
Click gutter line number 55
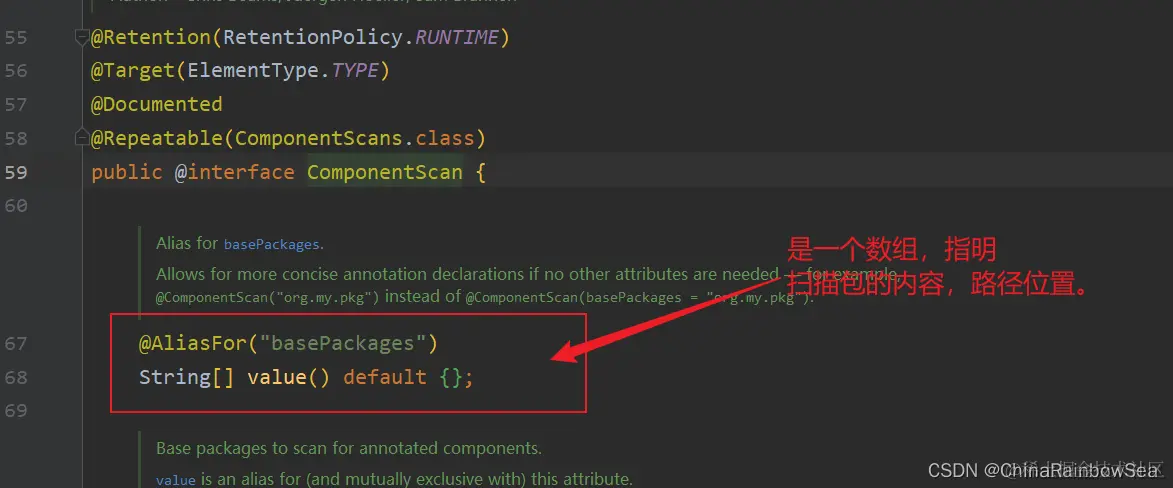pyautogui.click(x=16, y=37)
